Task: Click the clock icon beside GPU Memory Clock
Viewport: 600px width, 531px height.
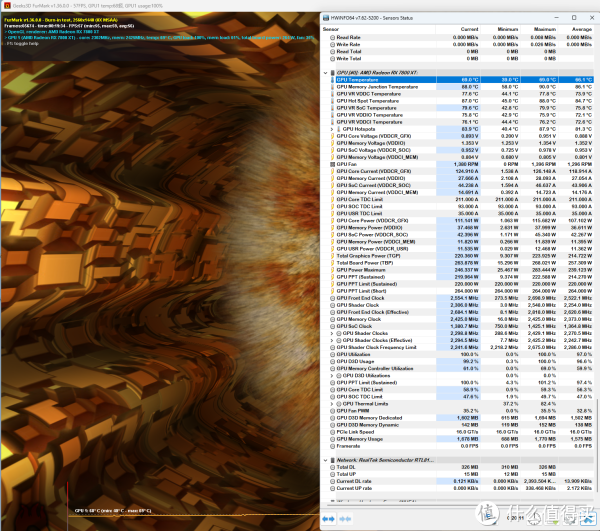Action: 332,319
